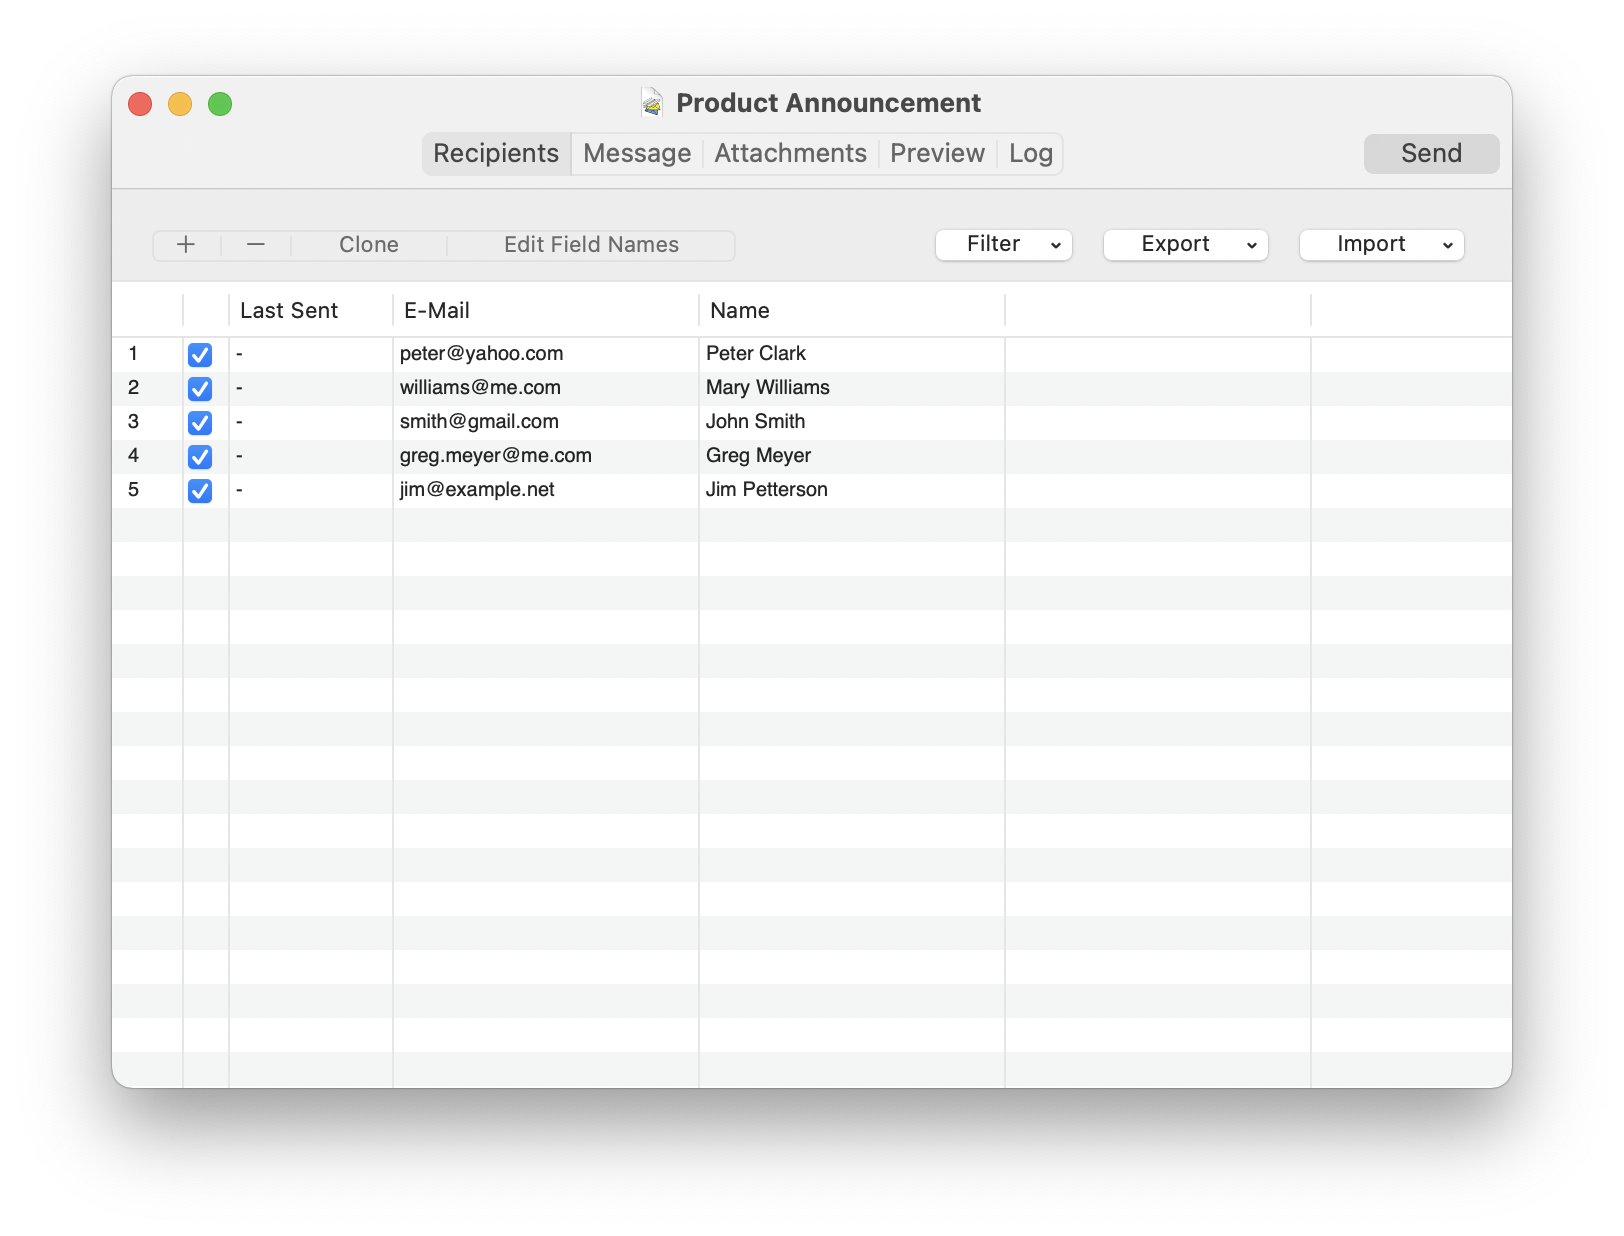This screenshot has height=1236, width=1624.
Task: Show the Log tab
Action: (1030, 154)
